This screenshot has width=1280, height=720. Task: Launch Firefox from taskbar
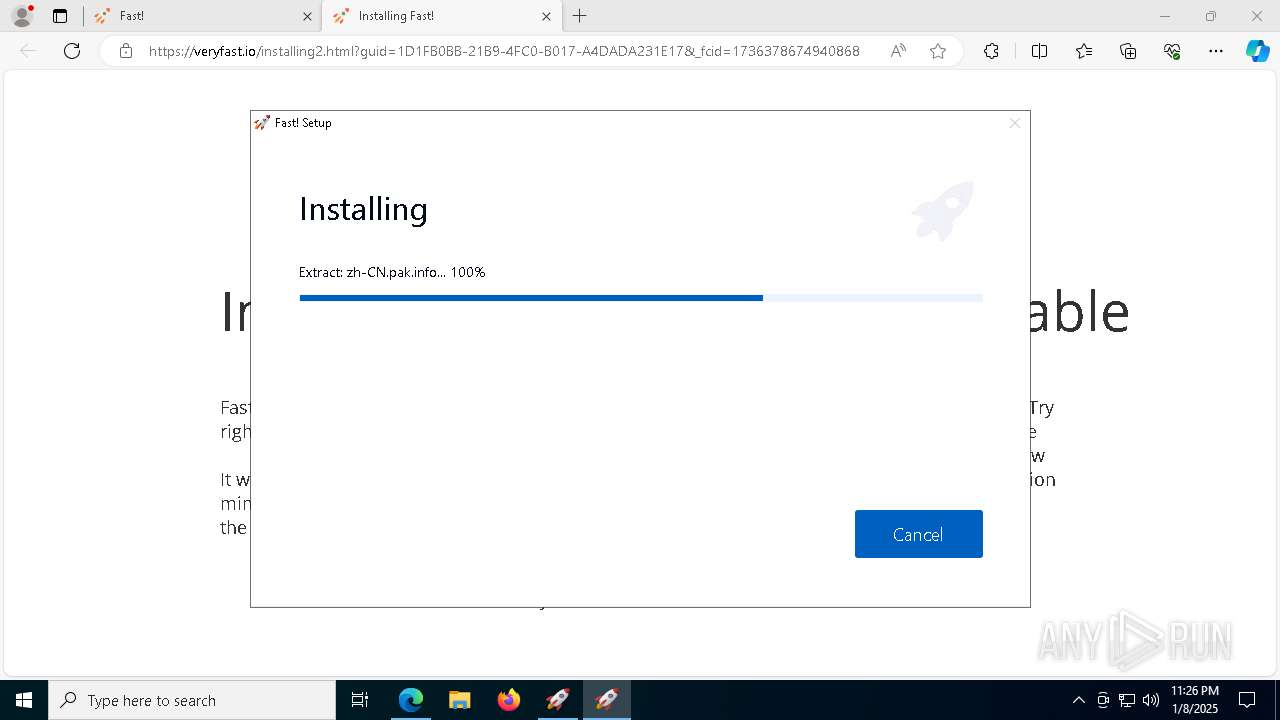[508, 700]
